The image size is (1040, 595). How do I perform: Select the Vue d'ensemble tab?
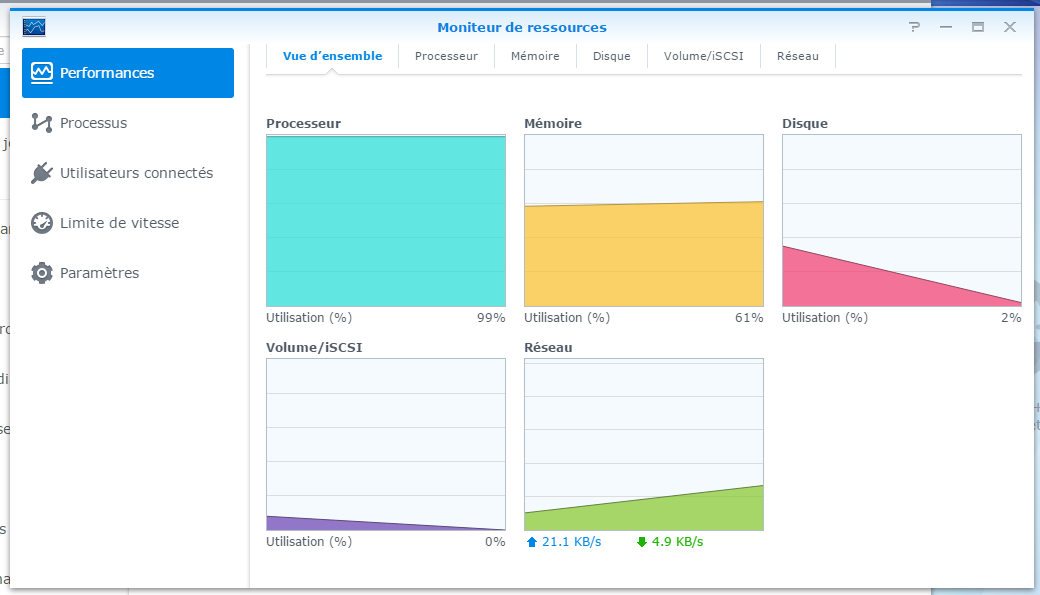click(x=332, y=56)
